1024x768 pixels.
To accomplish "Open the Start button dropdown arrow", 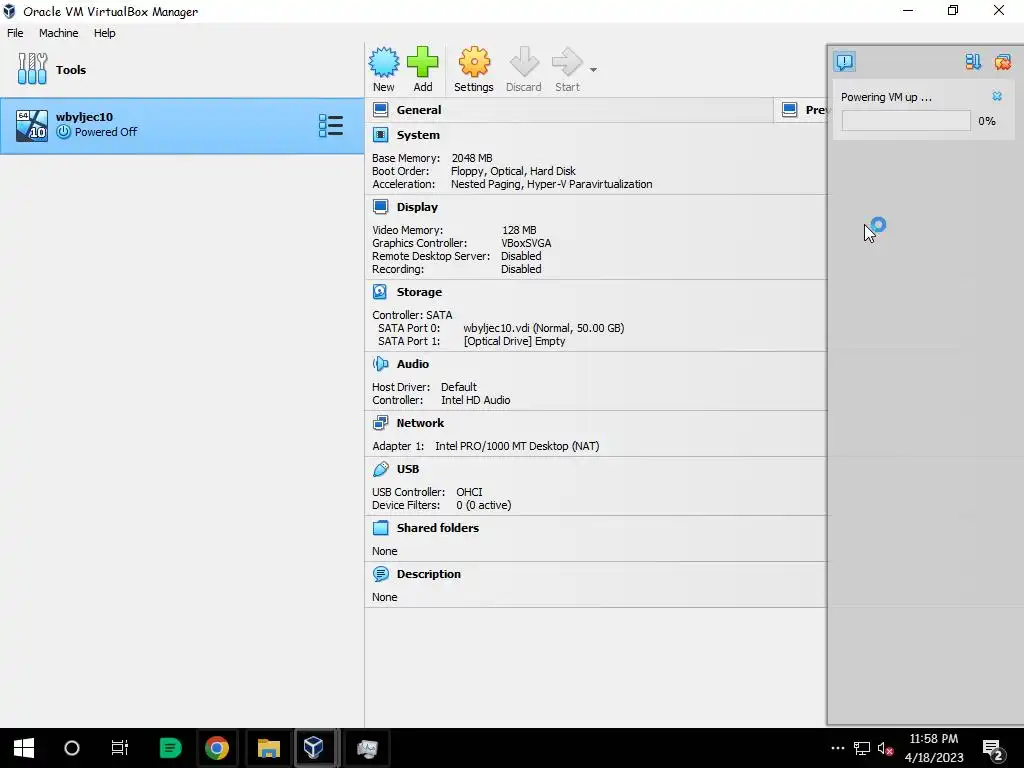I will (x=593, y=69).
